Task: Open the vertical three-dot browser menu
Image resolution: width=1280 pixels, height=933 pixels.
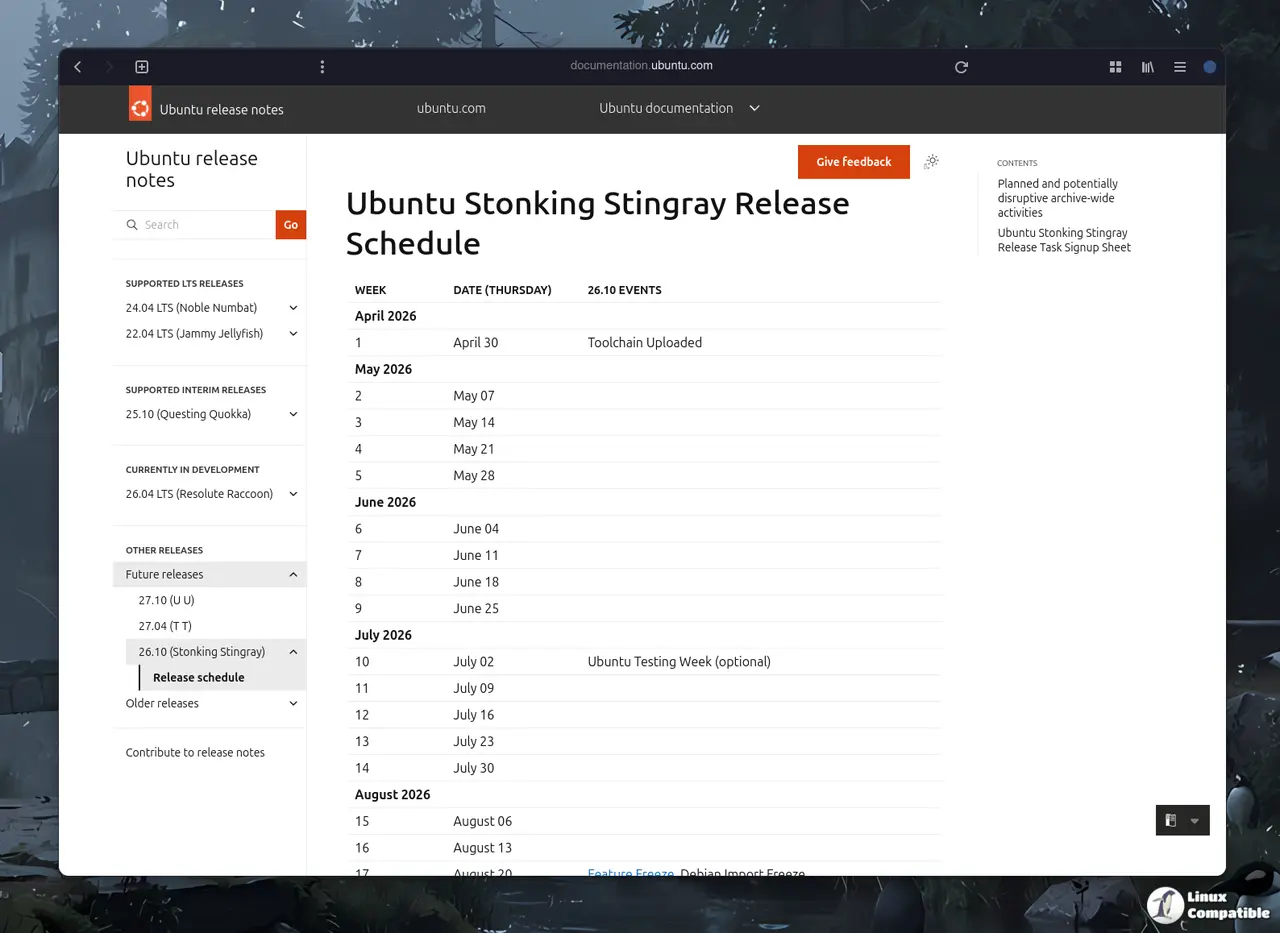Action: pyautogui.click(x=322, y=67)
